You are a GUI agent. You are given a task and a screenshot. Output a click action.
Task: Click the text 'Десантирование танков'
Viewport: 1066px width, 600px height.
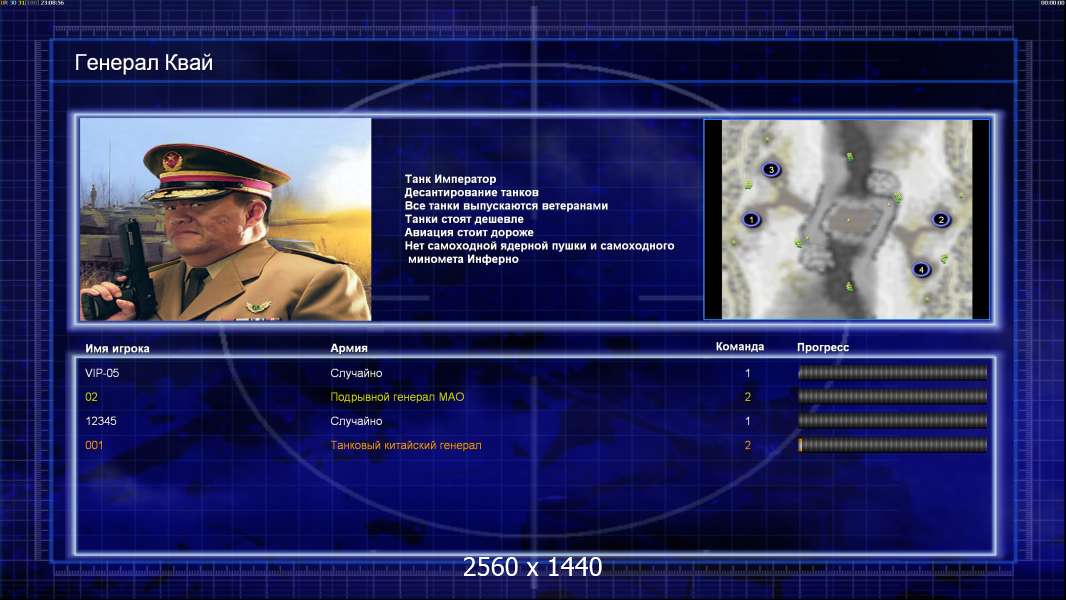click(x=471, y=192)
